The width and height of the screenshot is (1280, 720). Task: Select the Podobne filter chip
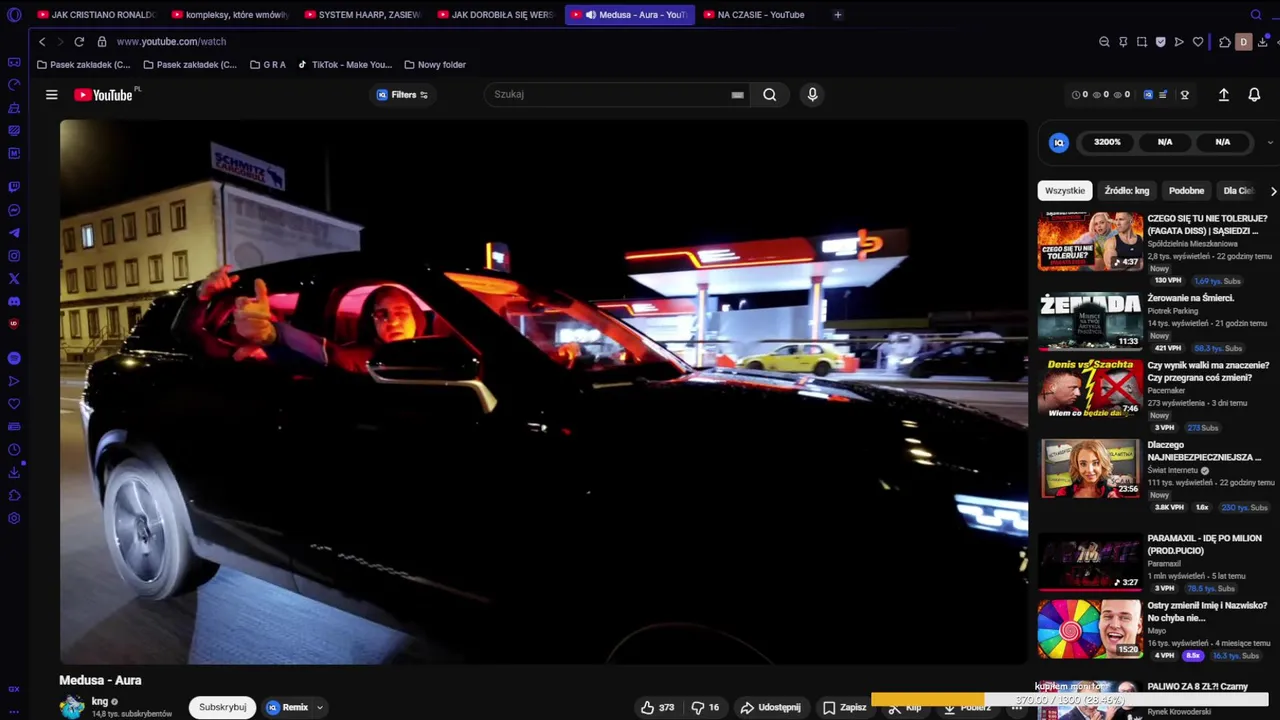coord(1187,191)
